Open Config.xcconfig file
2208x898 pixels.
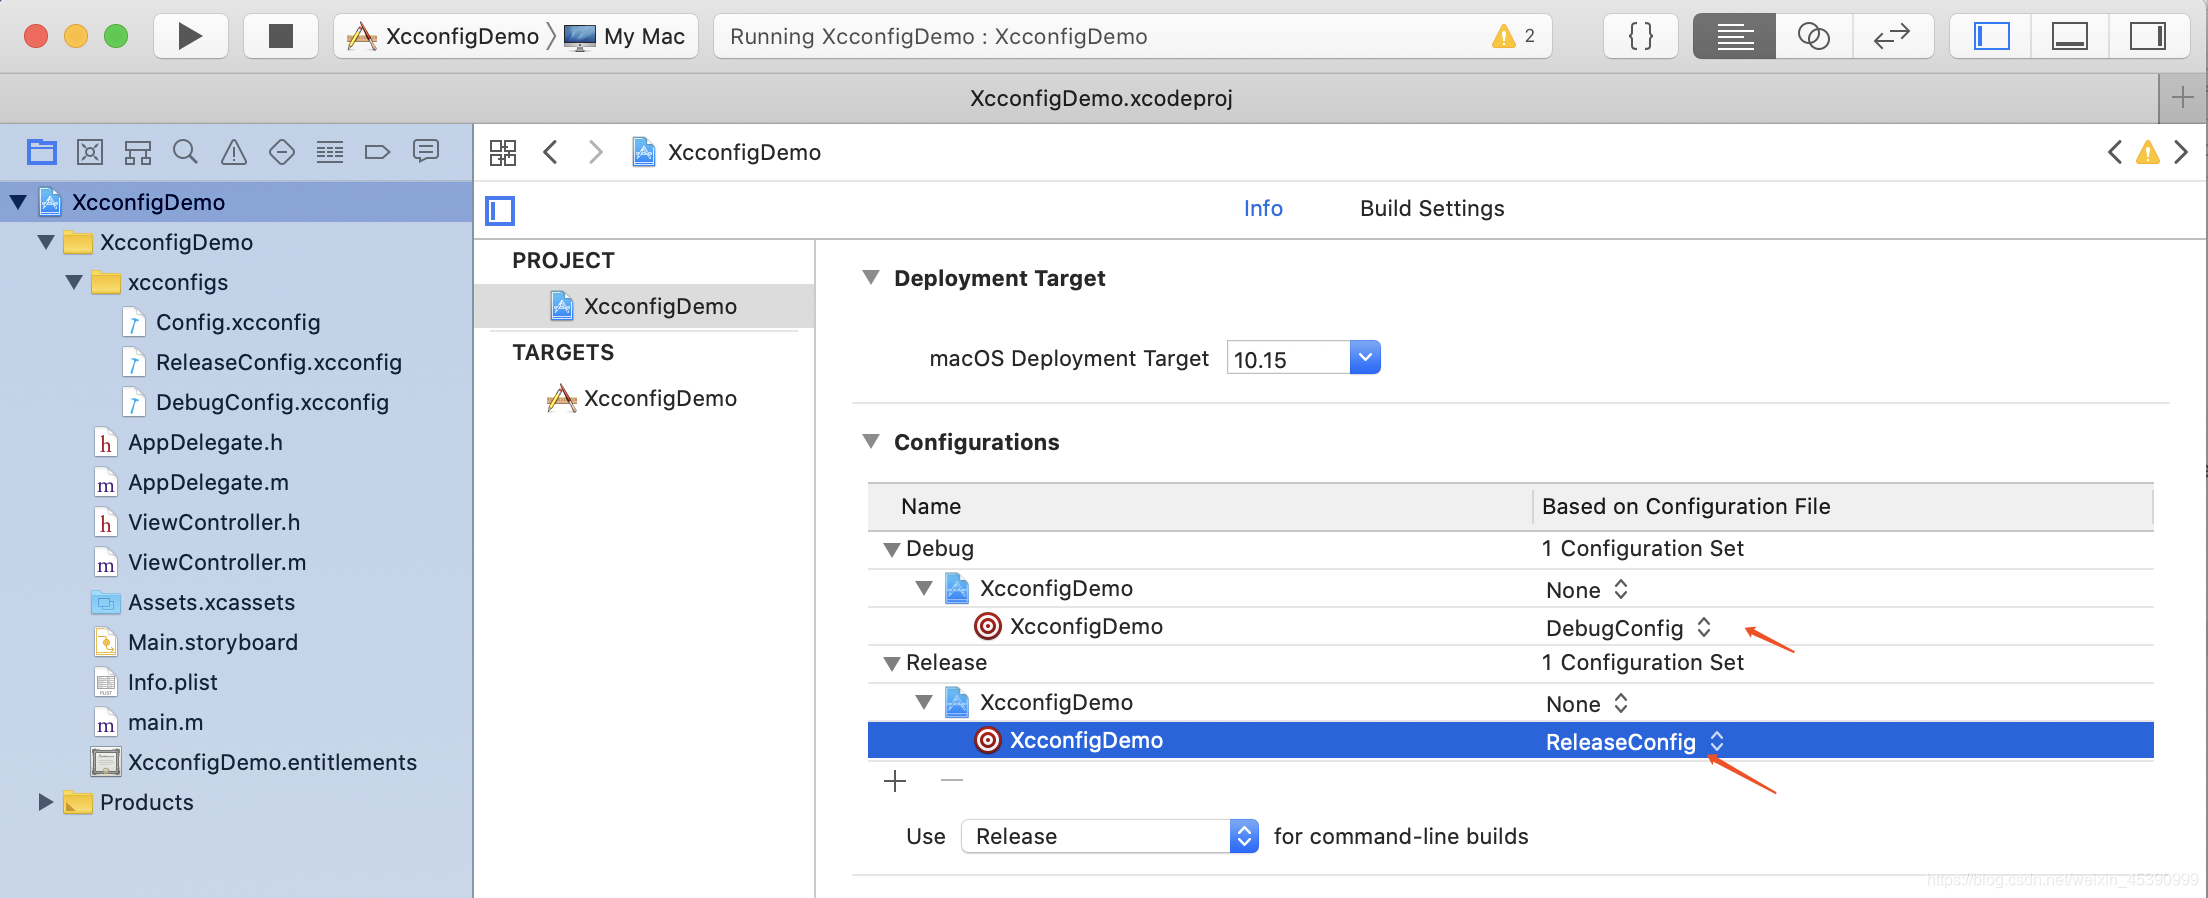[x=222, y=322]
